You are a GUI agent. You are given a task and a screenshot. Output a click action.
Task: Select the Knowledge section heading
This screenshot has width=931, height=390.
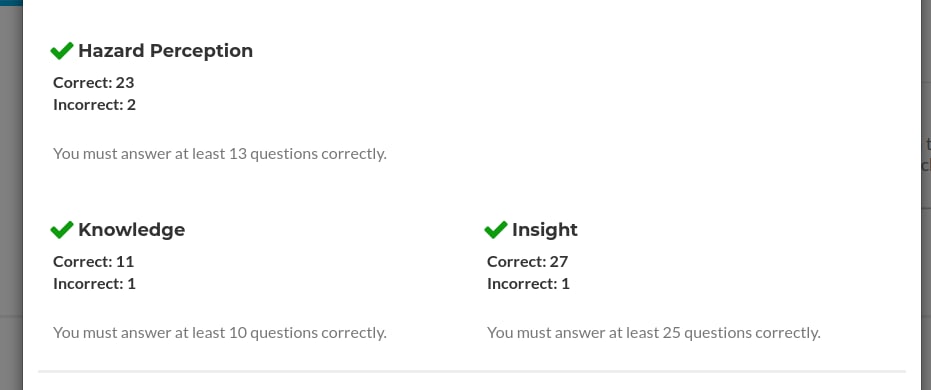pos(131,230)
